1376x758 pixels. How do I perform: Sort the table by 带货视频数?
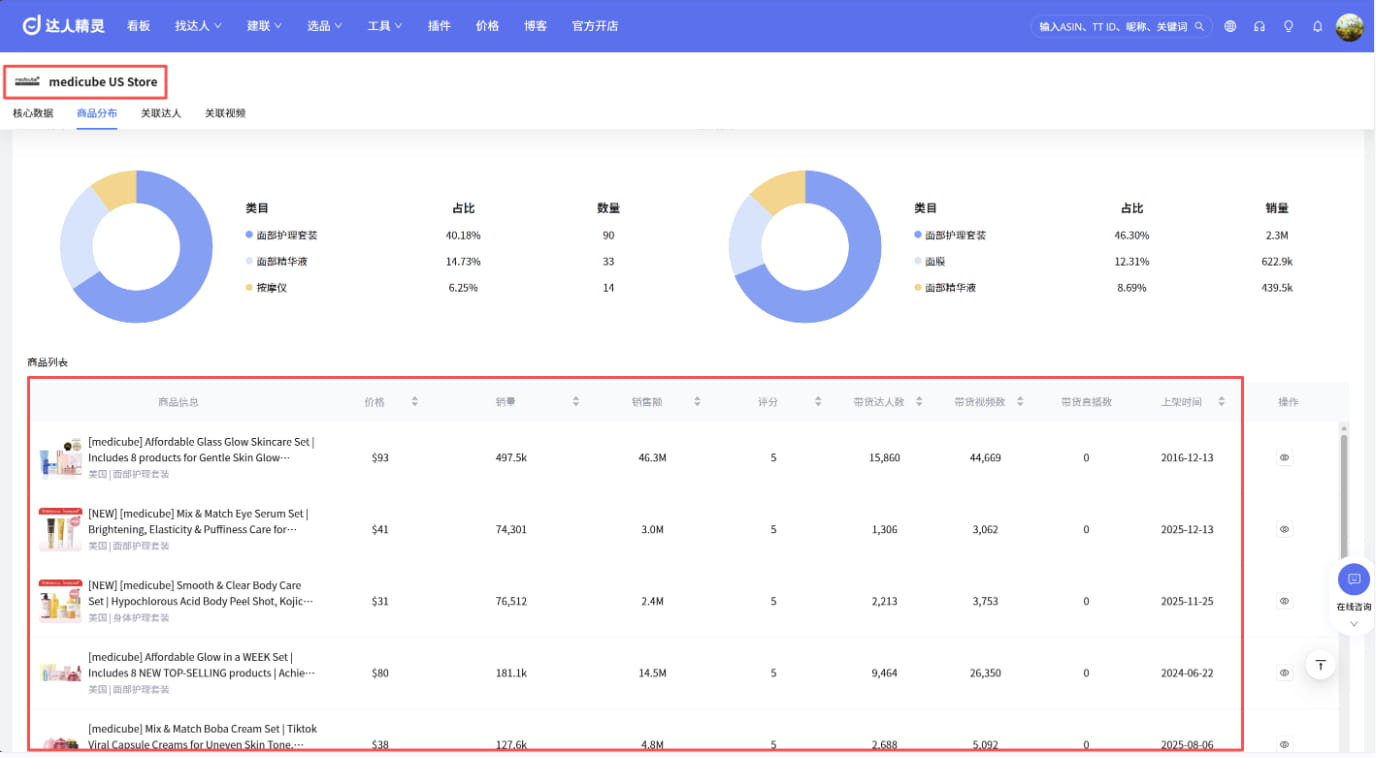tap(1020, 402)
